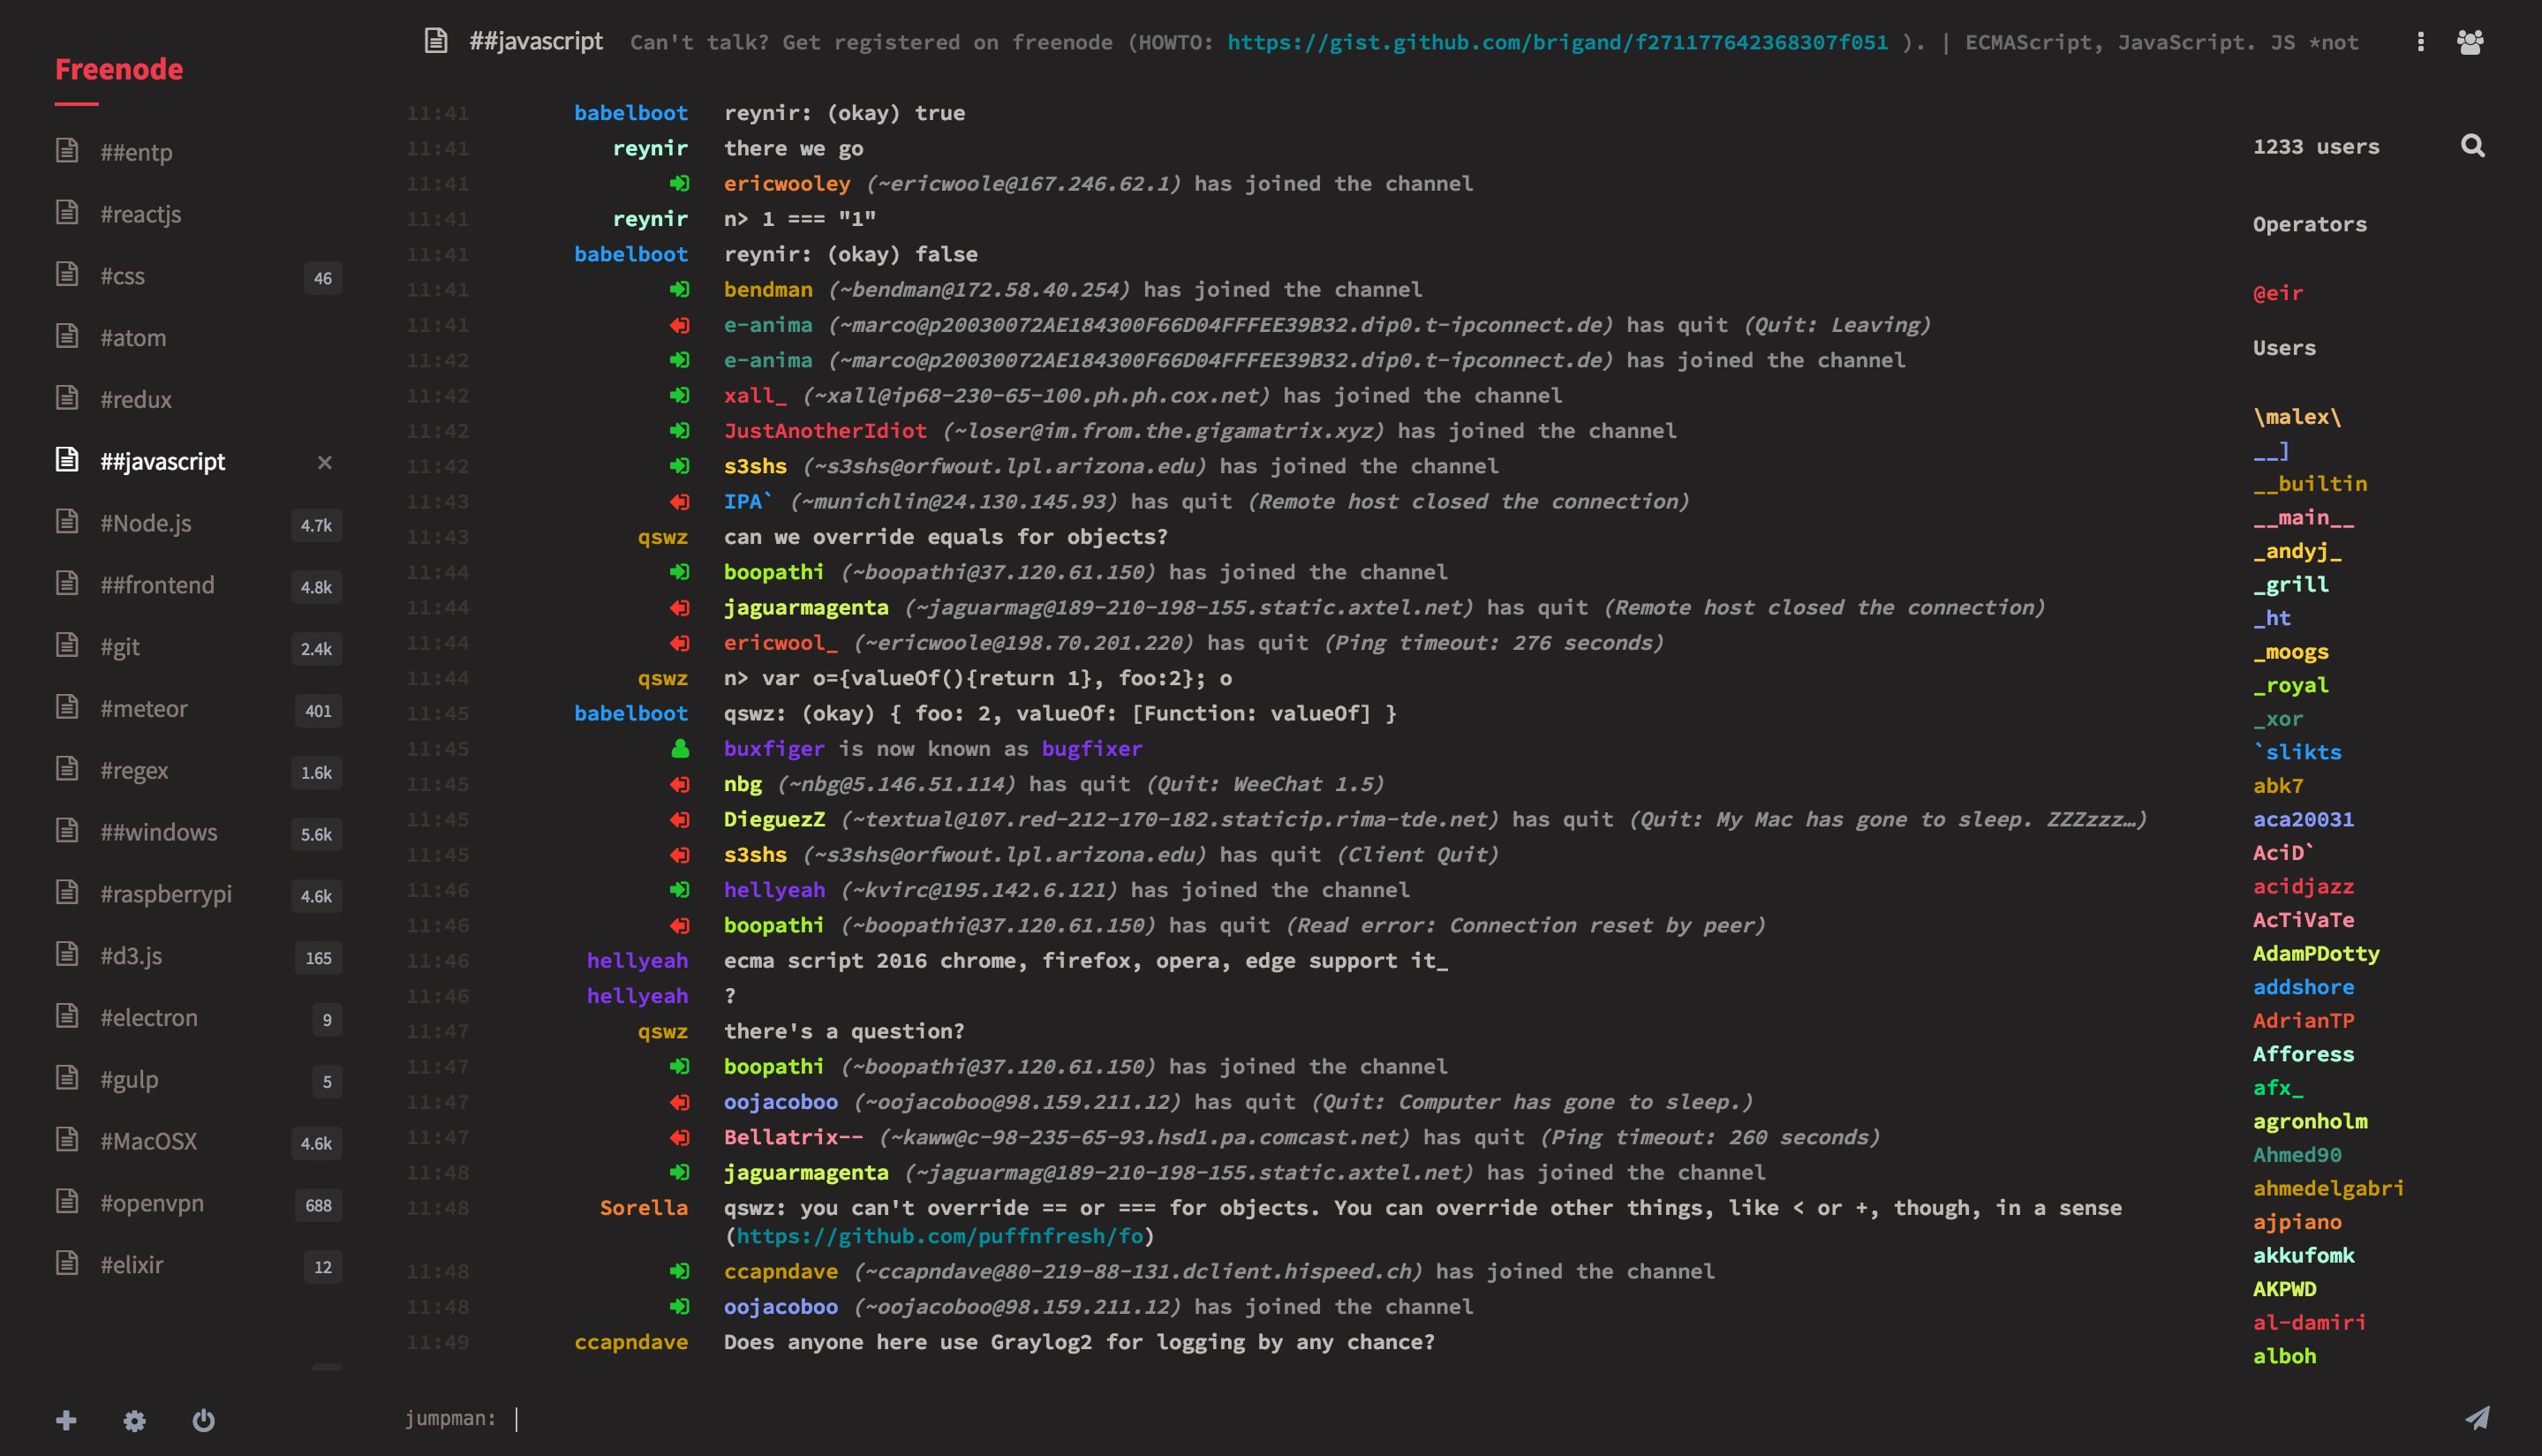
Task: Click the ##javascript header document icon
Action: [x=435, y=40]
